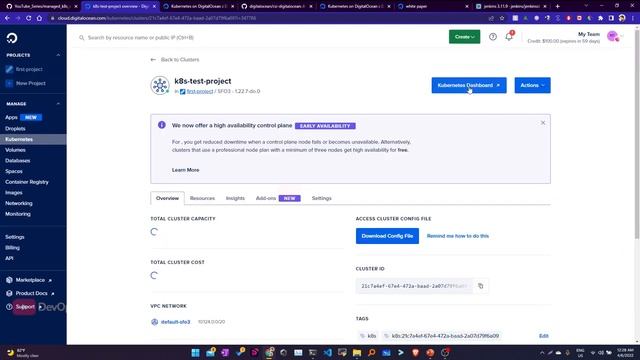Viewport: 640px width, 360px height.
Task: Open the default-sfo3 VPC network link
Action: pos(176,322)
